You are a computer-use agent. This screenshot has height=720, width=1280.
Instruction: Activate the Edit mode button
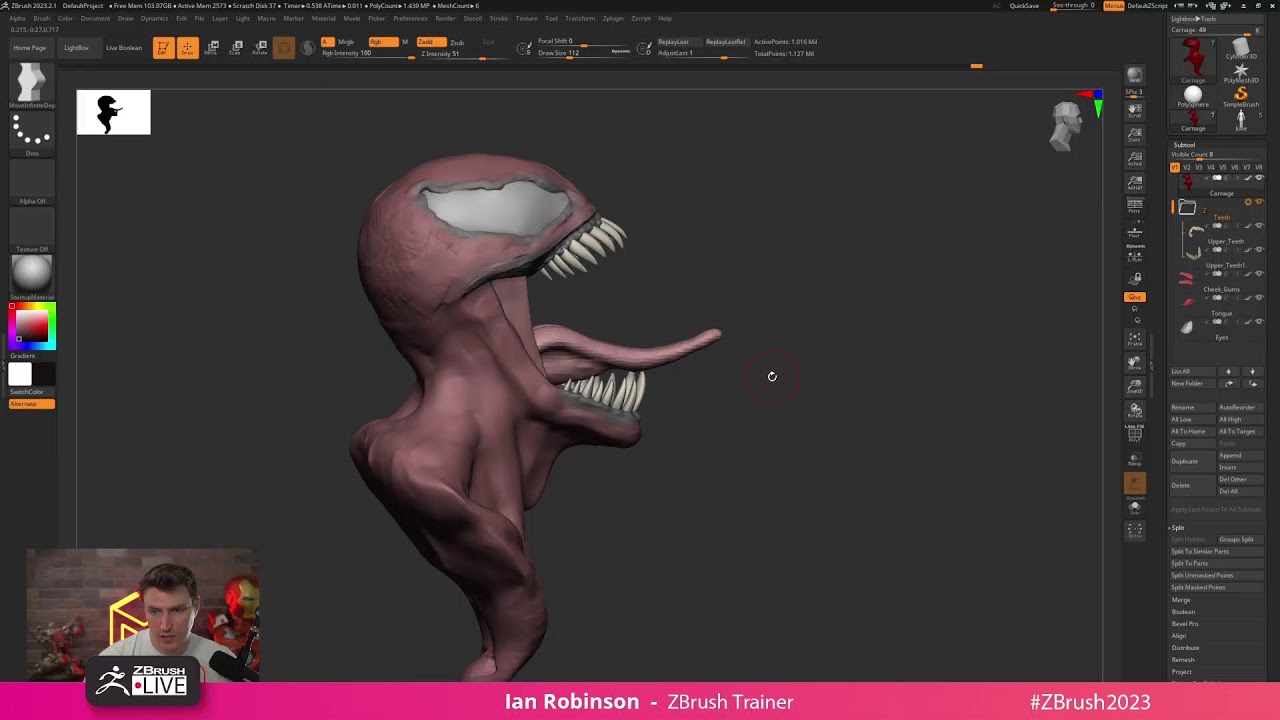(163, 48)
